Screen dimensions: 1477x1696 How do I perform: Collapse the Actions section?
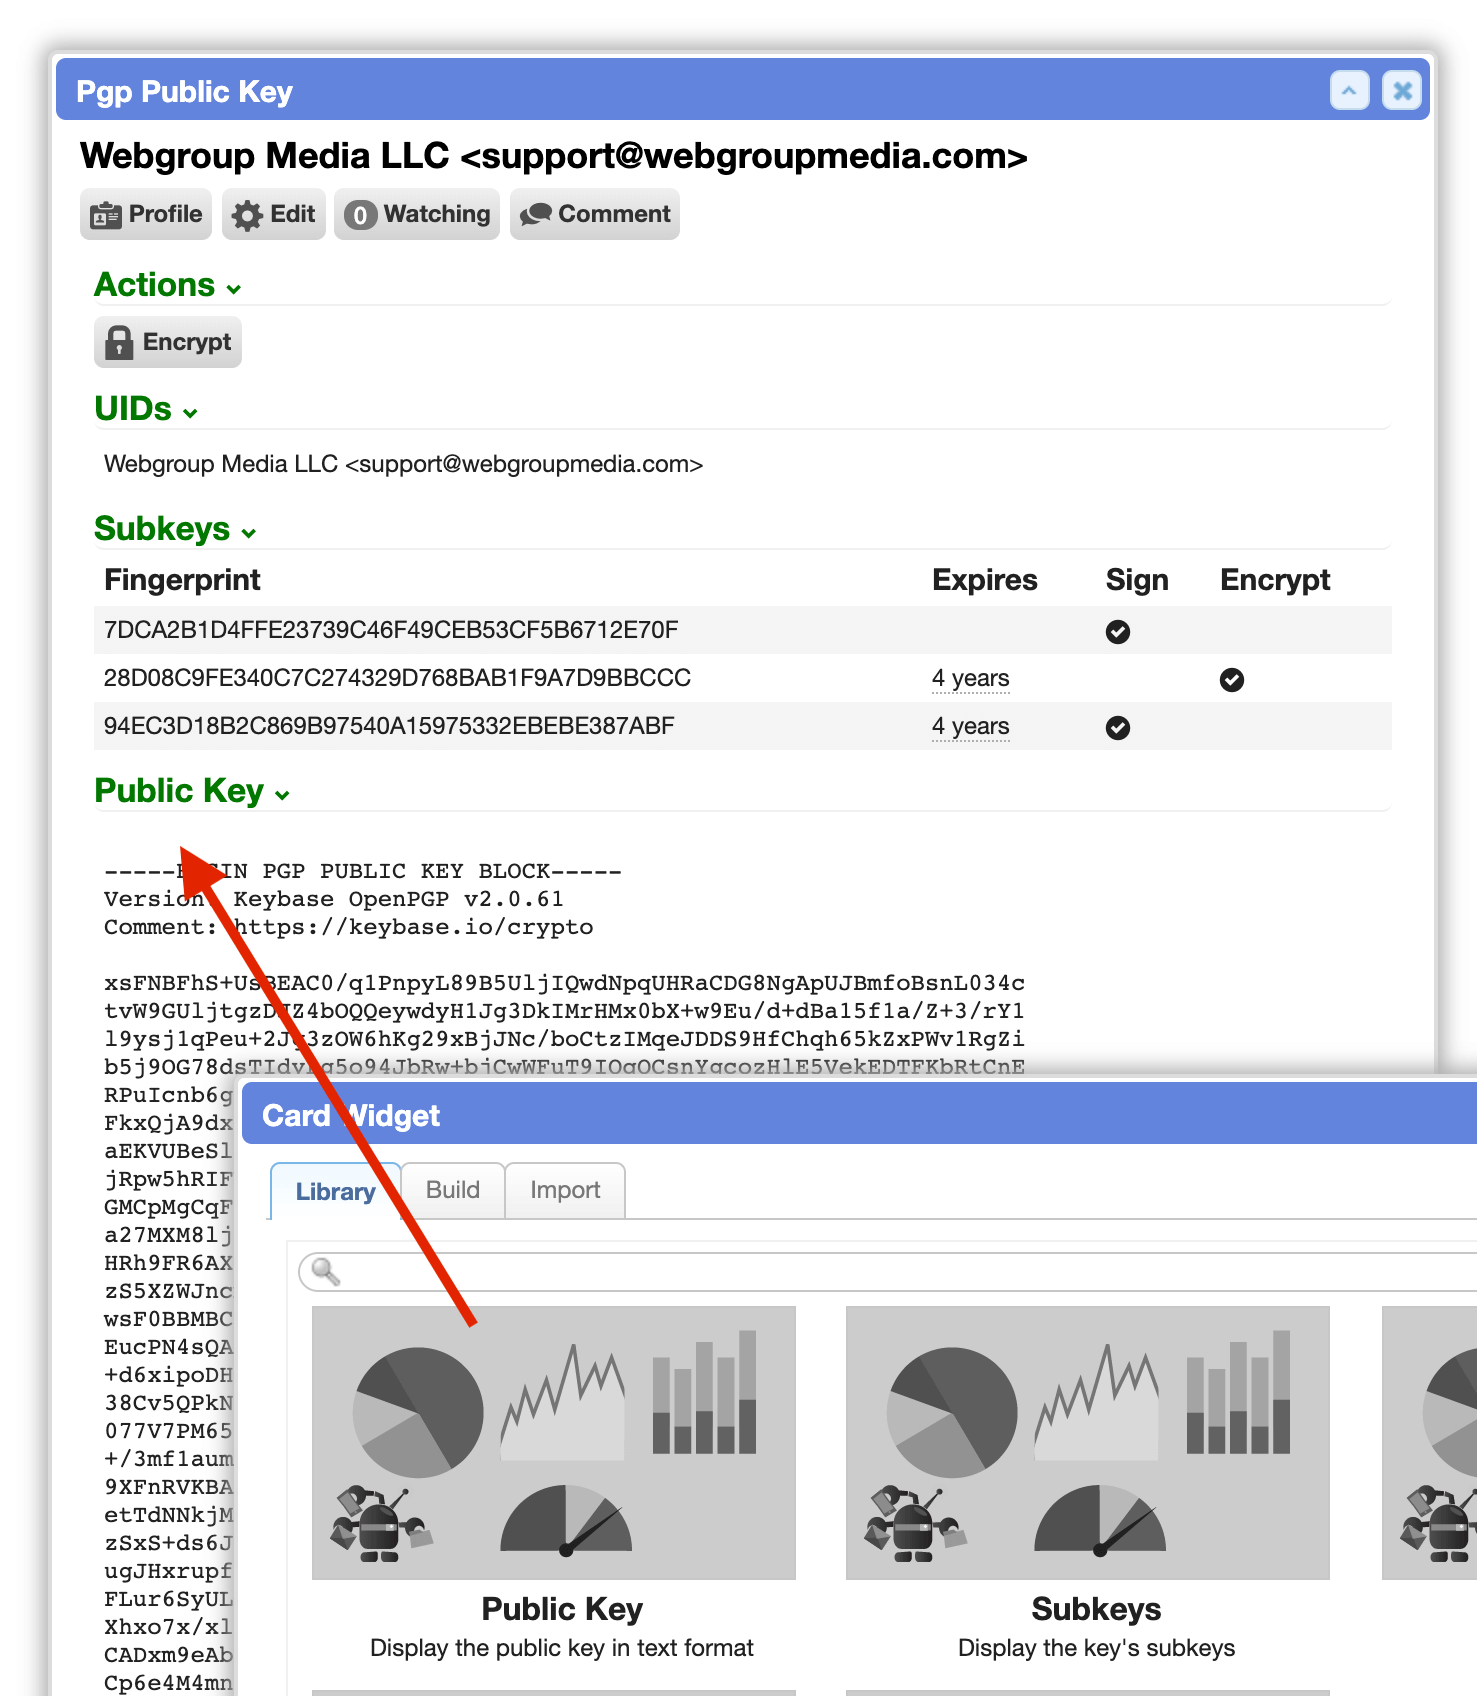click(x=168, y=285)
